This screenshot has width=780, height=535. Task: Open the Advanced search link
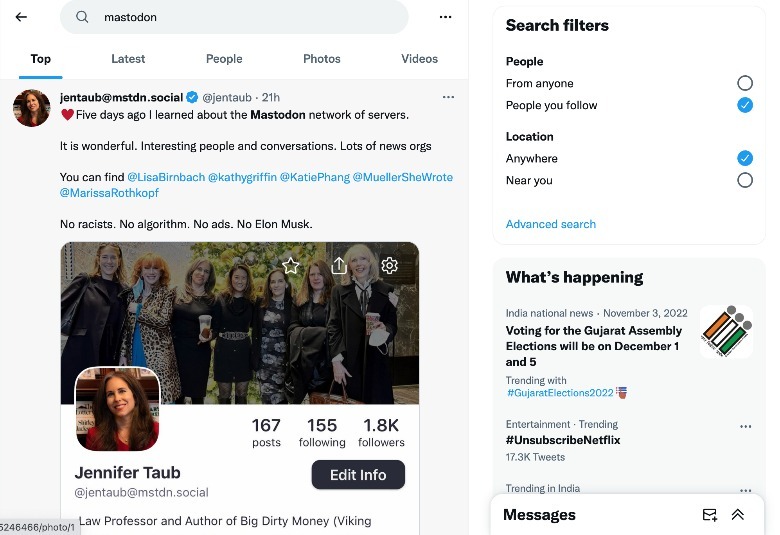pyautogui.click(x=551, y=224)
